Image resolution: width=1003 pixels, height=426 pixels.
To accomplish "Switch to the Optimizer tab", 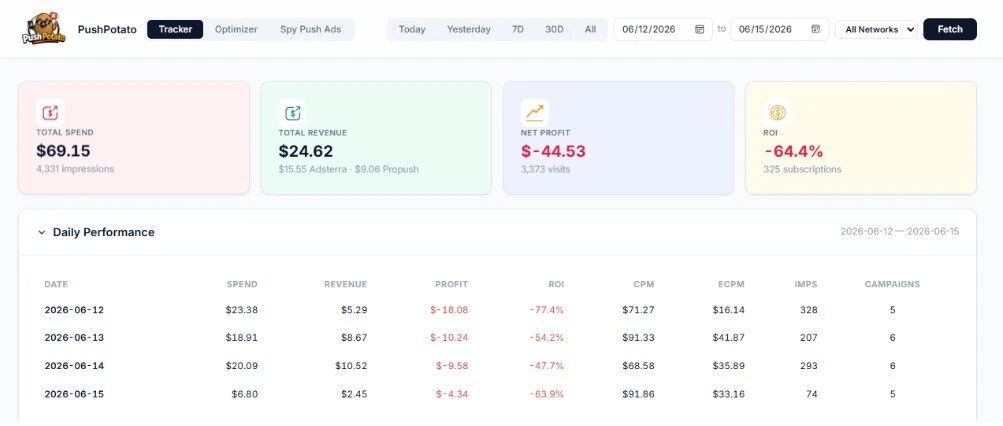I will pyautogui.click(x=236, y=29).
